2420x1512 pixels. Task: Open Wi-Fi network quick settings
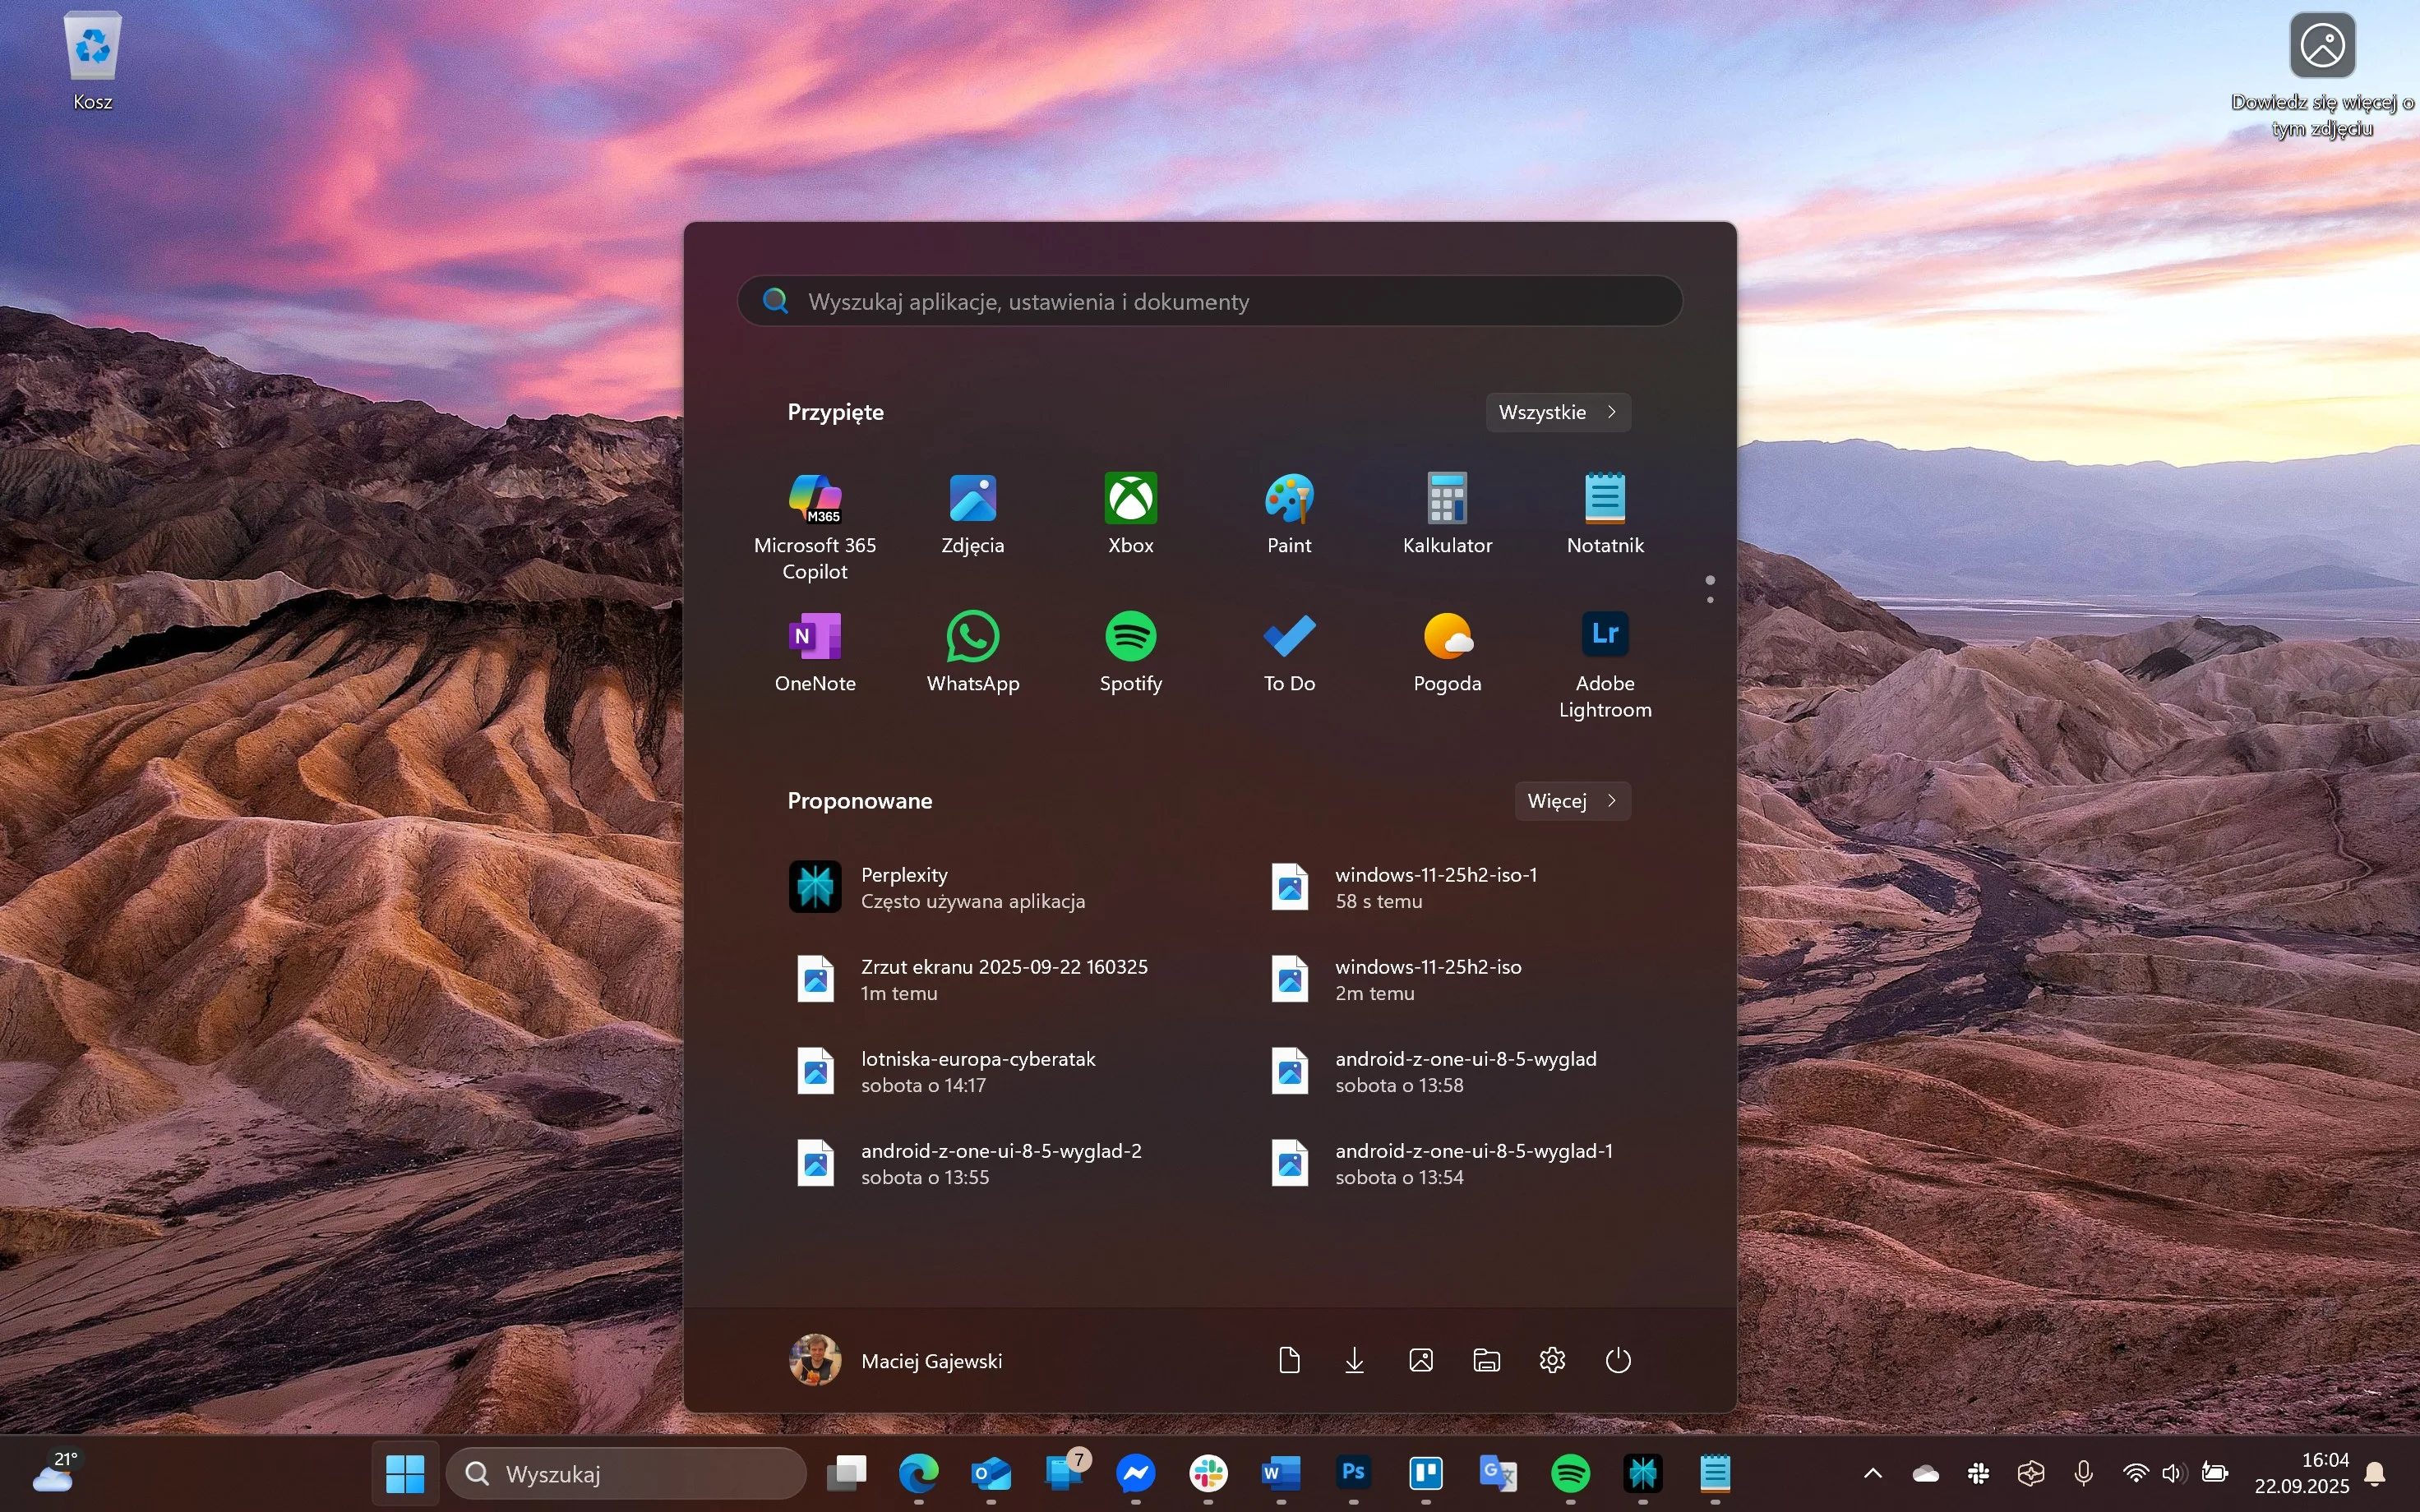[x=2135, y=1473]
